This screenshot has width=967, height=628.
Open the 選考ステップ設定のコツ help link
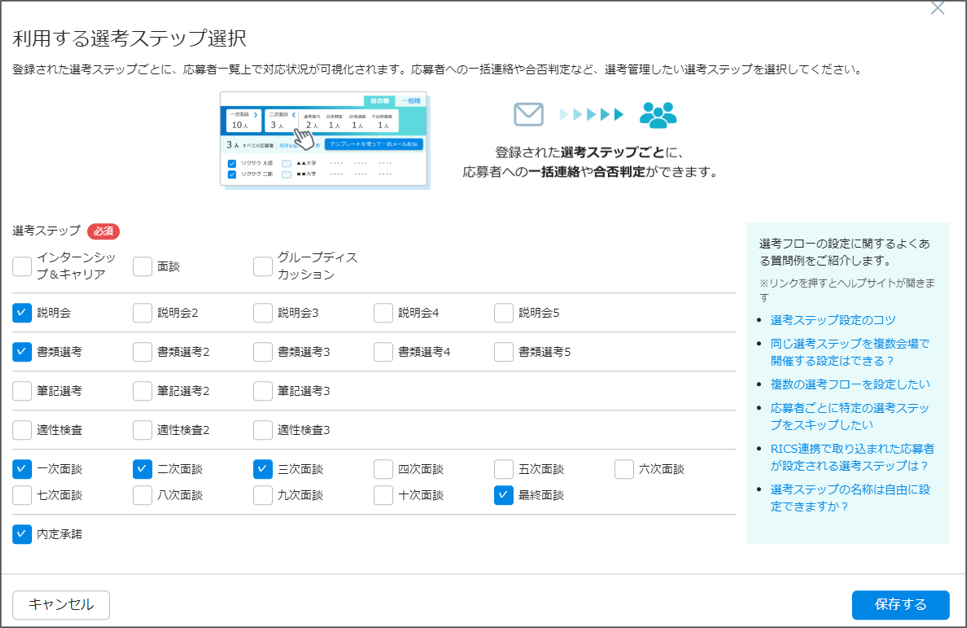833,320
